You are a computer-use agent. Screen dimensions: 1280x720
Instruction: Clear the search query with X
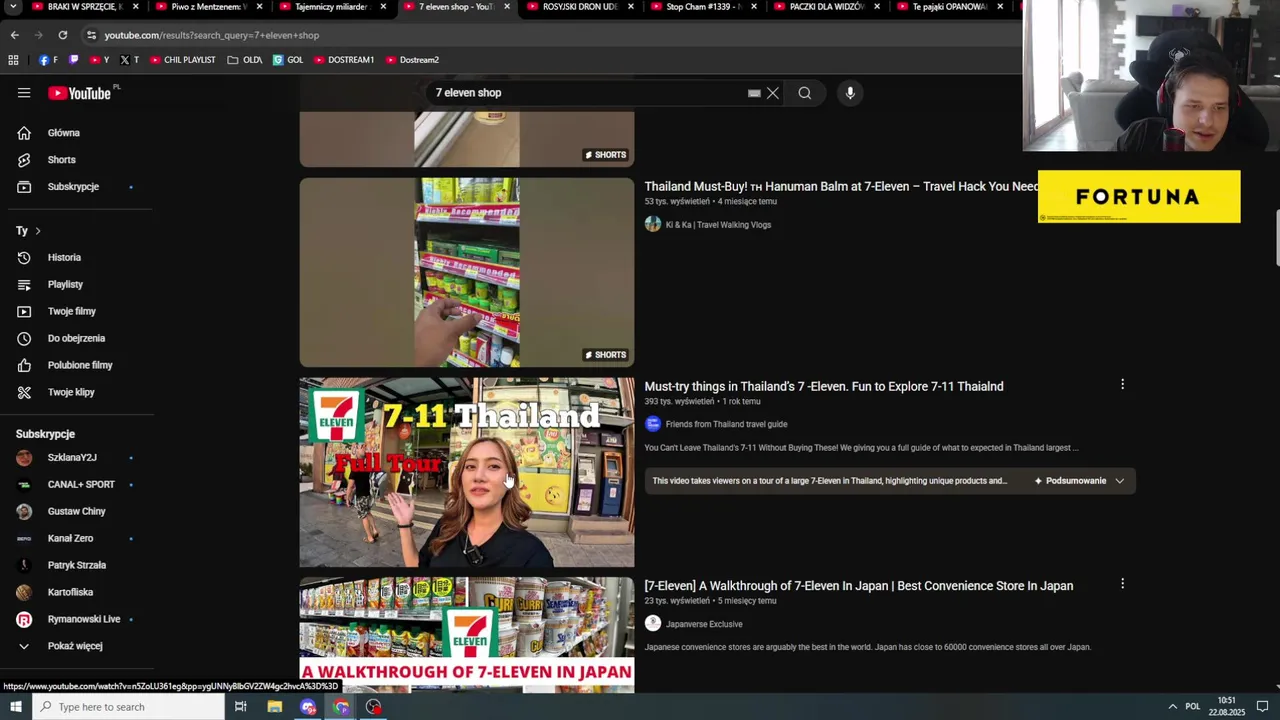pyautogui.click(x=773, y=93)
